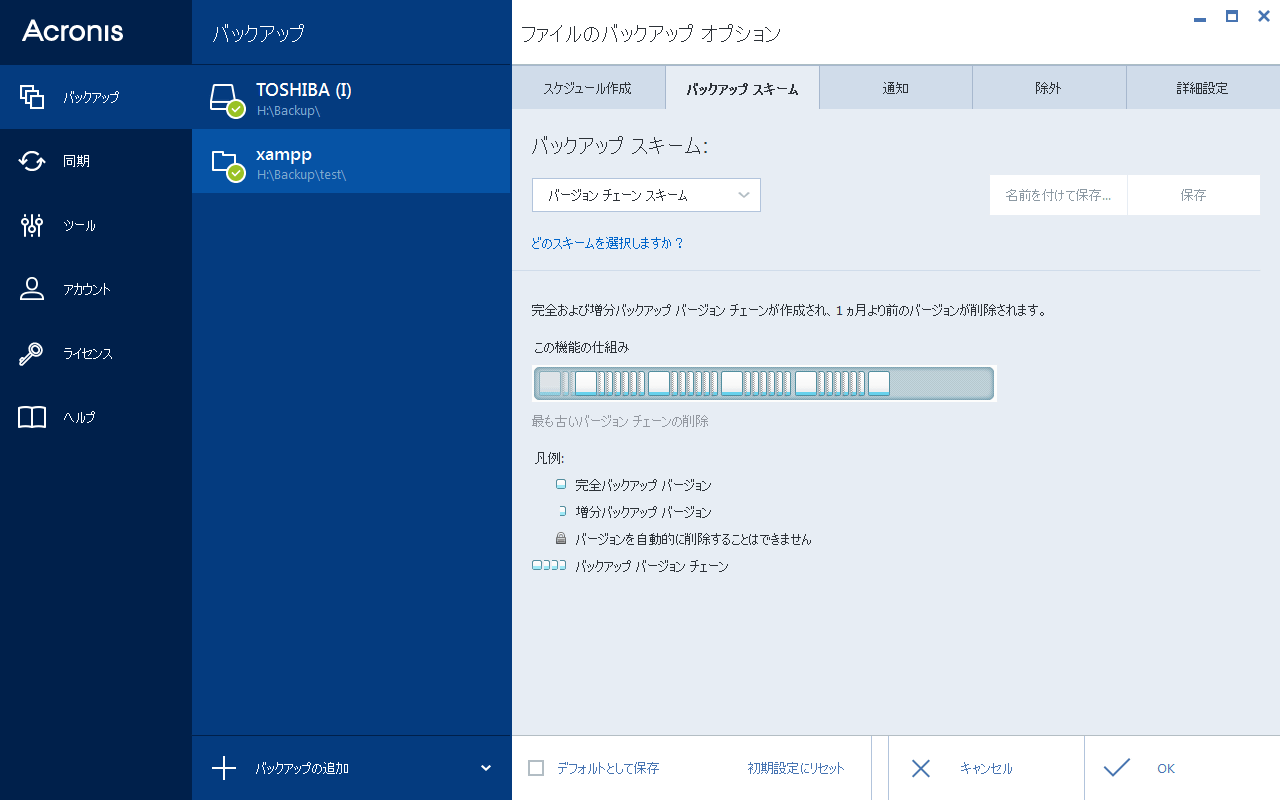This screenshot has width=1280, height=800.
Task: Open the バックアップ sidebar section icon
Action: pyautogui.click(x=32, y=97)
